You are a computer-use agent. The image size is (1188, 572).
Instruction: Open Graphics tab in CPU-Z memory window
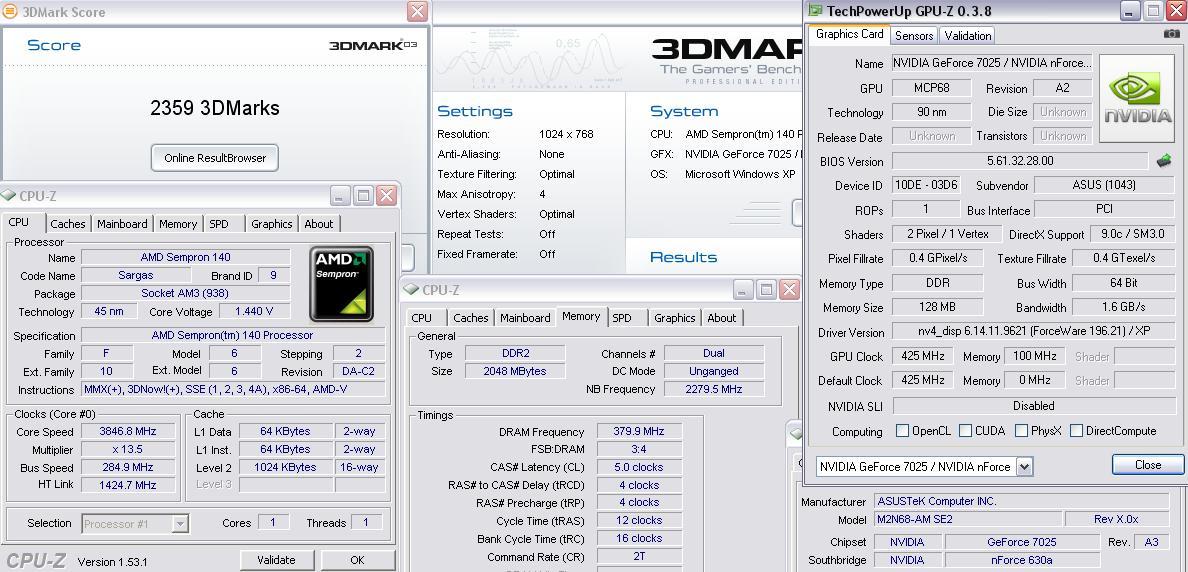(674, 317)
